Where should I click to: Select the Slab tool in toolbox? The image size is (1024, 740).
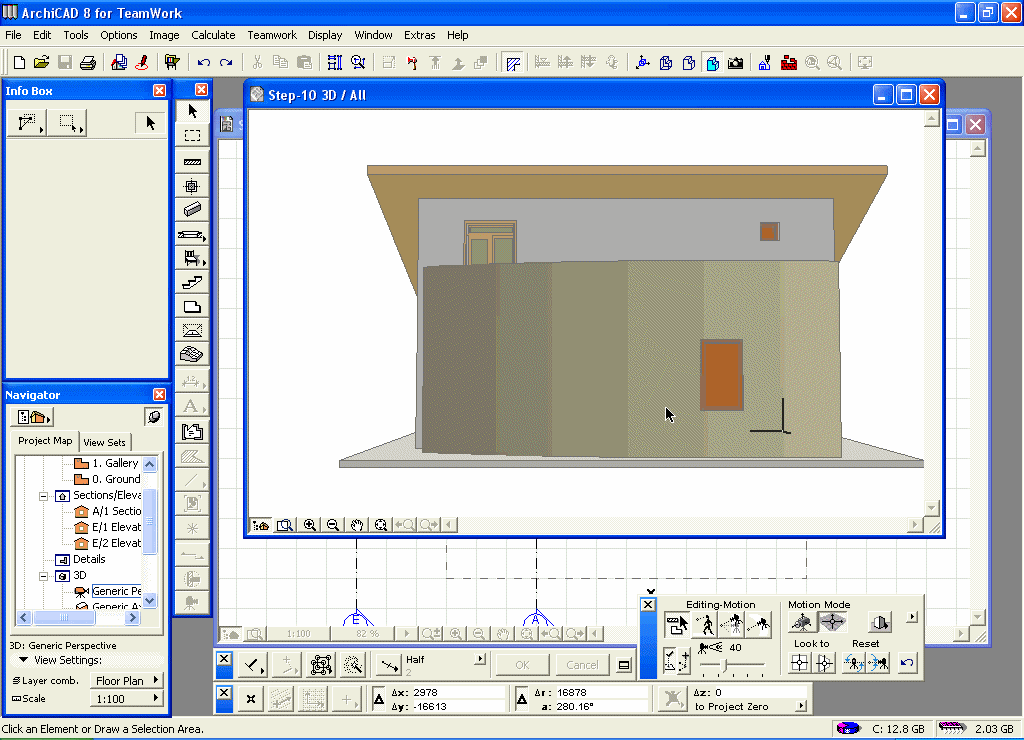point(193,307)
